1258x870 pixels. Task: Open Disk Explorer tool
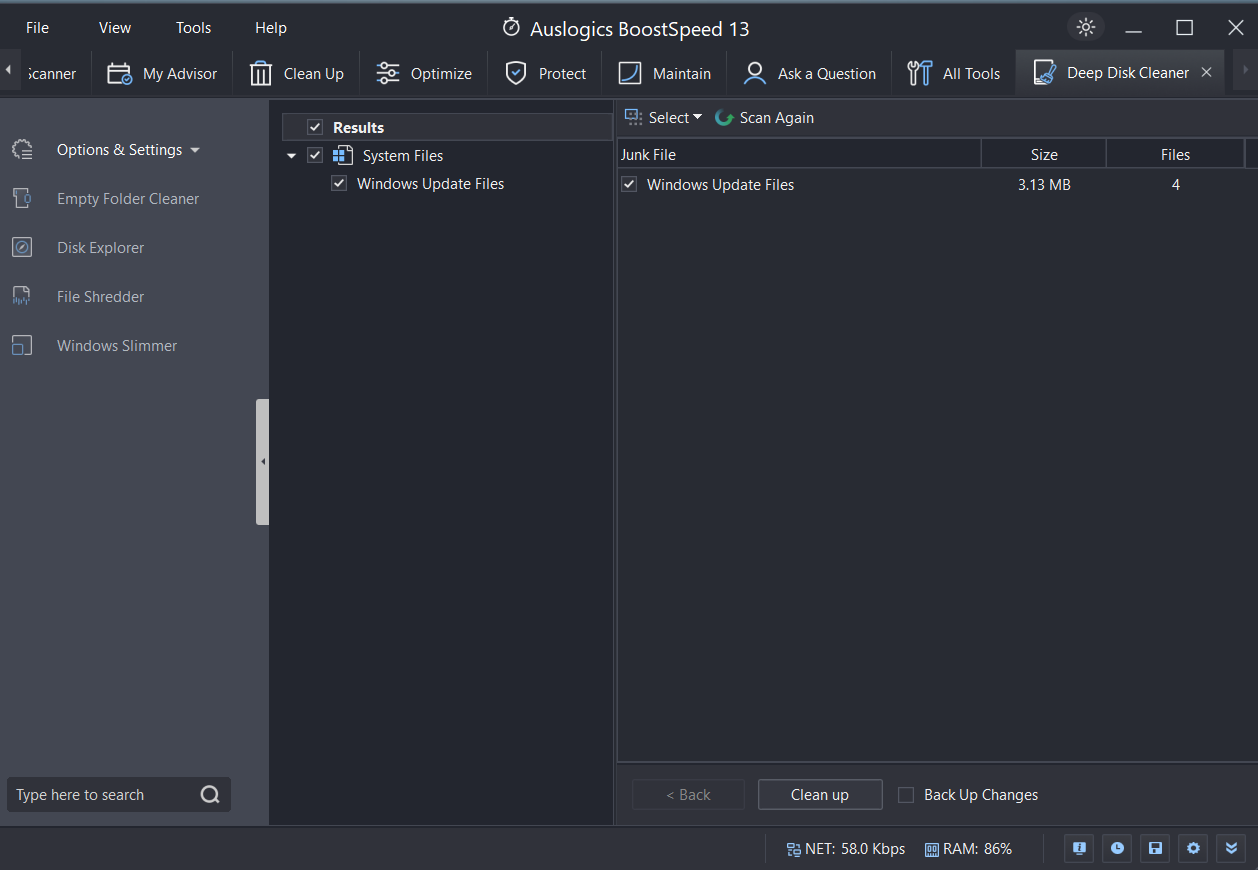coord(100,248)
